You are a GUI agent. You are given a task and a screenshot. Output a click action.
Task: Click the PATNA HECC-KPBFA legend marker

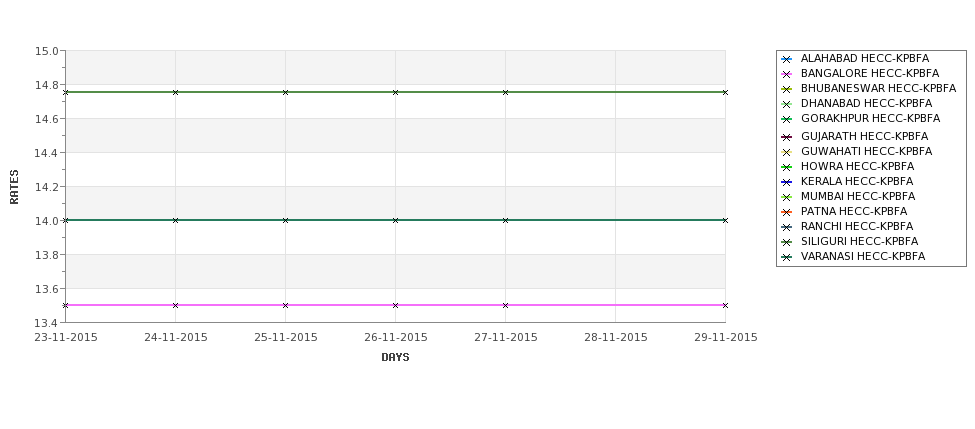click(x=787, y=213)
